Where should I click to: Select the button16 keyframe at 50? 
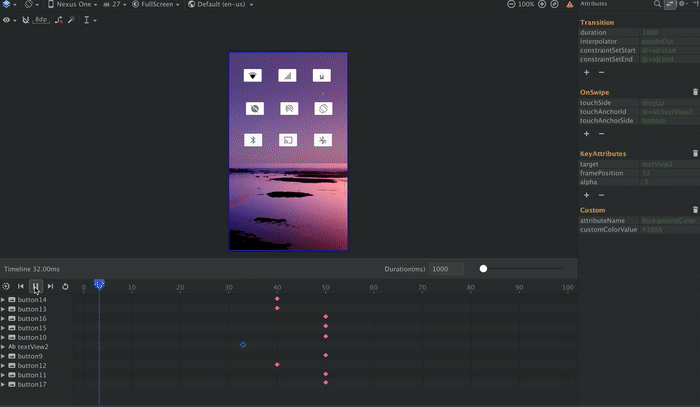(326, 316)
